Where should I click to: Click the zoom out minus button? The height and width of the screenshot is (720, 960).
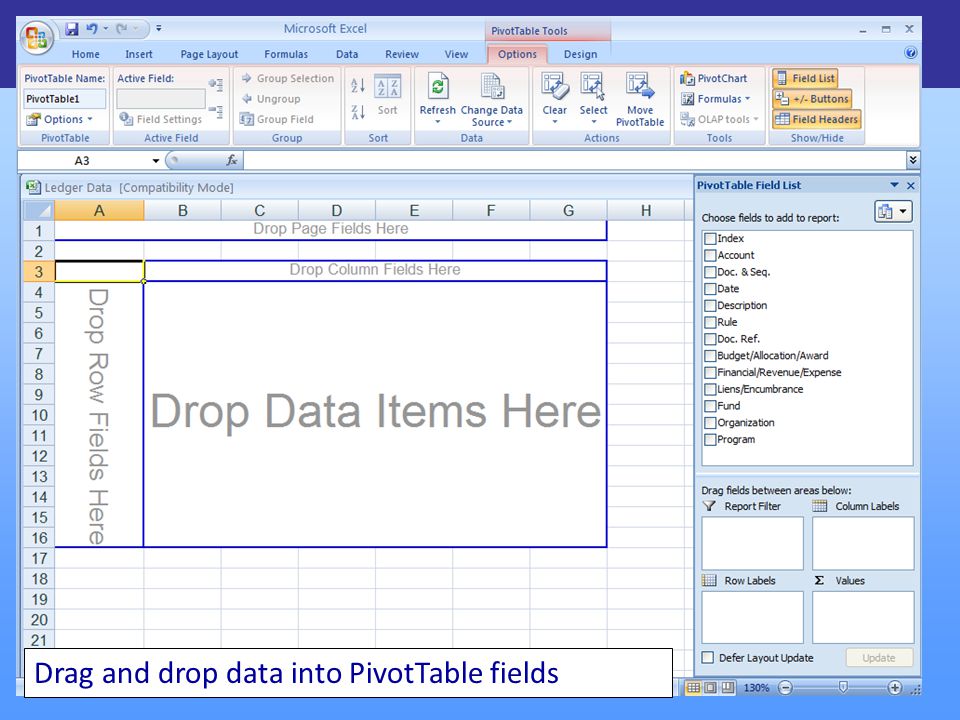pyautogui.click(x=786, y=688)
